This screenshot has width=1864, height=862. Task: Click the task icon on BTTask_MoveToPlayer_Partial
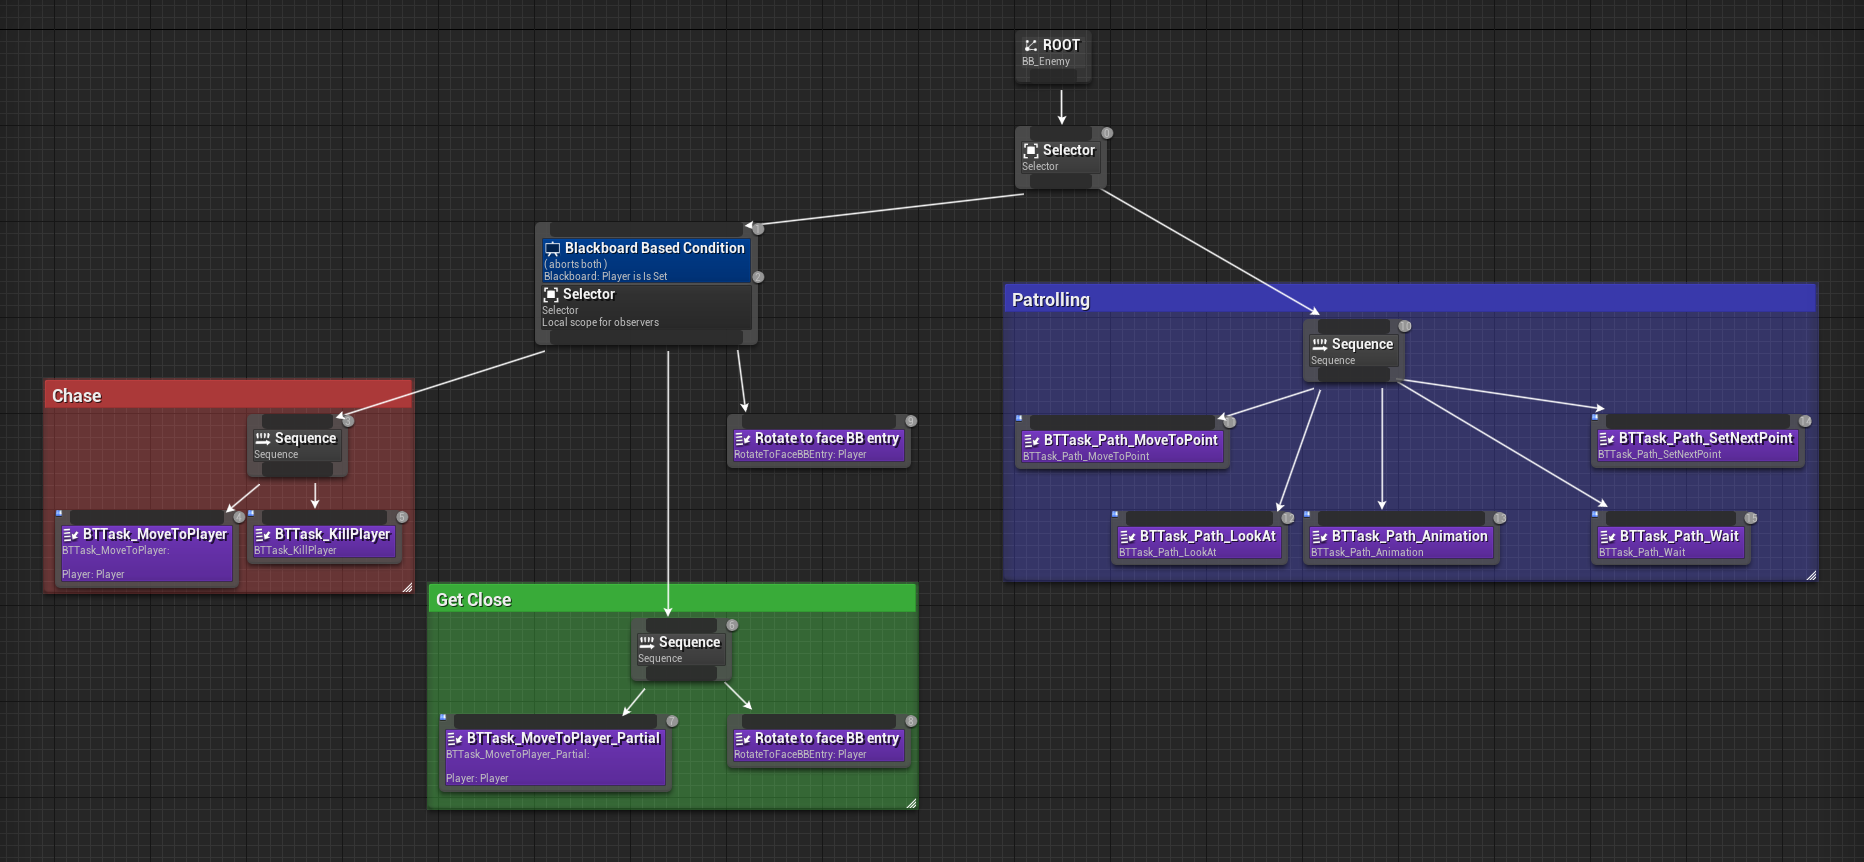coord(455,739)
